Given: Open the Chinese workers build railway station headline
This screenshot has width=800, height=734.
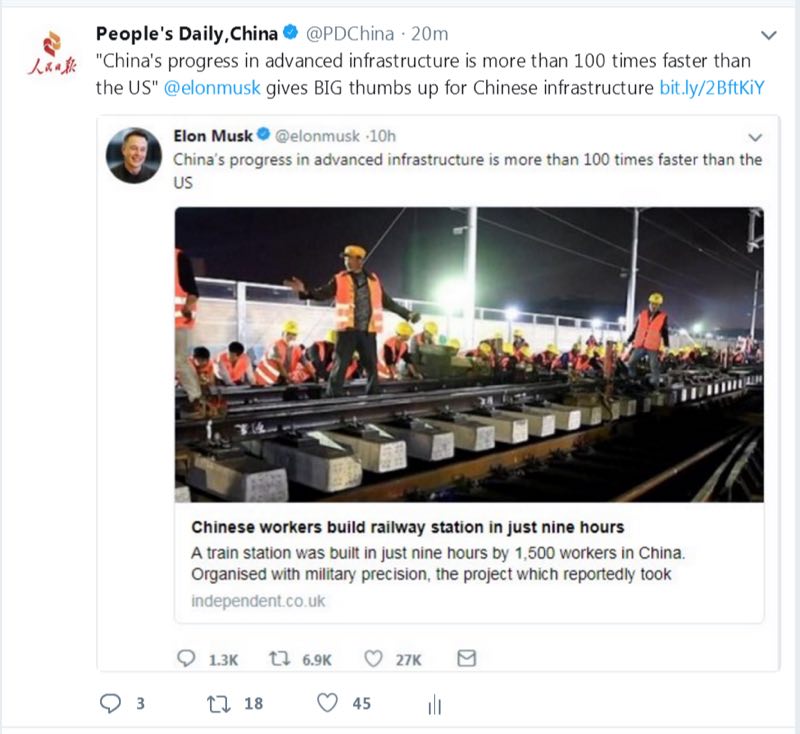Looking at the screenshot, I should [407, 527].
